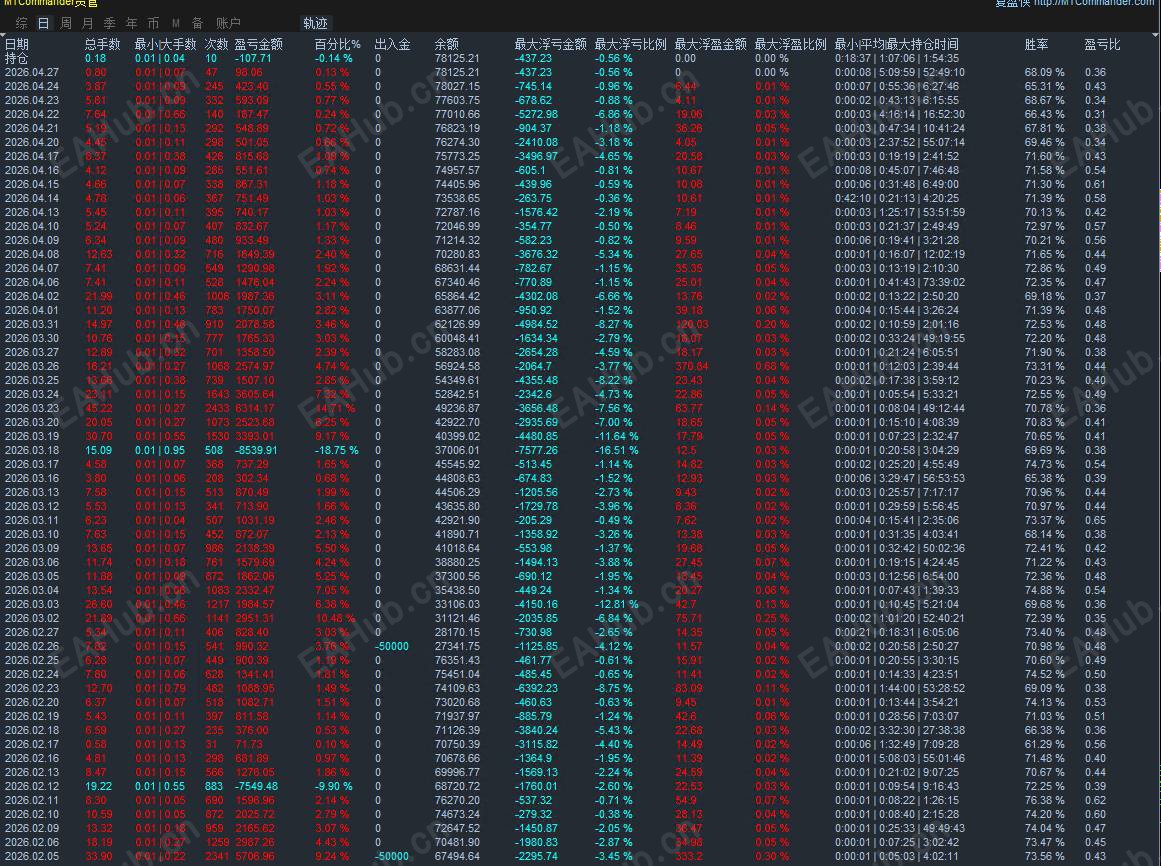Click the -12.81 % max floating loss cell
1161x866 pixels.
(x=616, y=604)
